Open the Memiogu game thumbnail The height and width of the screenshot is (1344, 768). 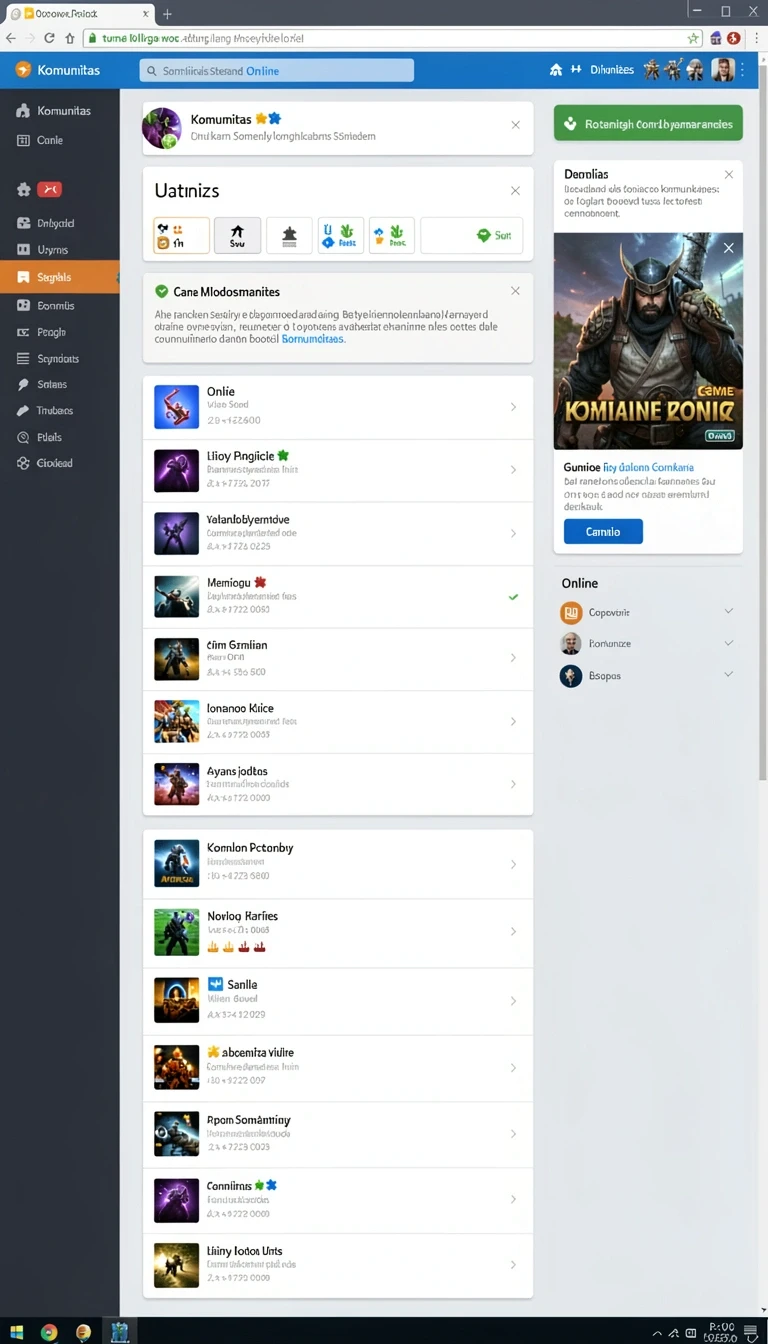(176, 596)
